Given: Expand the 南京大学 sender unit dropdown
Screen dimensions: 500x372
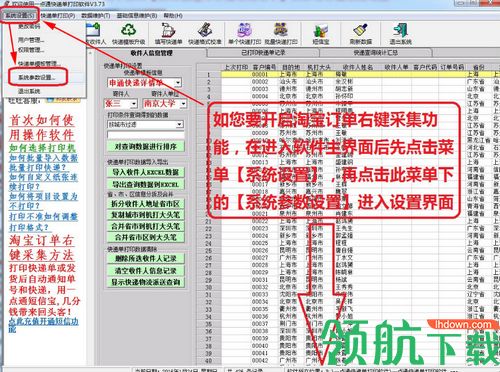Looking at the screenshot, I should coord(183,104).
